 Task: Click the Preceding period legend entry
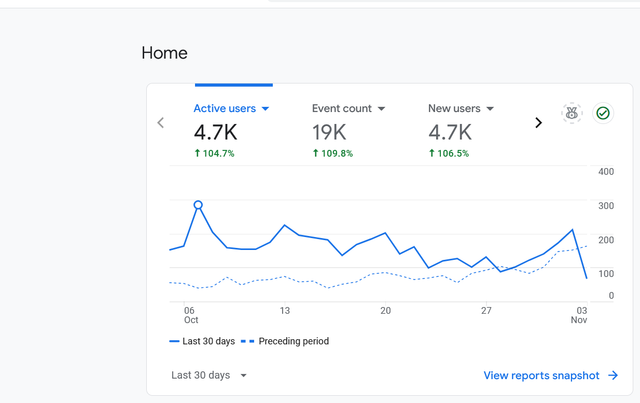285,341
